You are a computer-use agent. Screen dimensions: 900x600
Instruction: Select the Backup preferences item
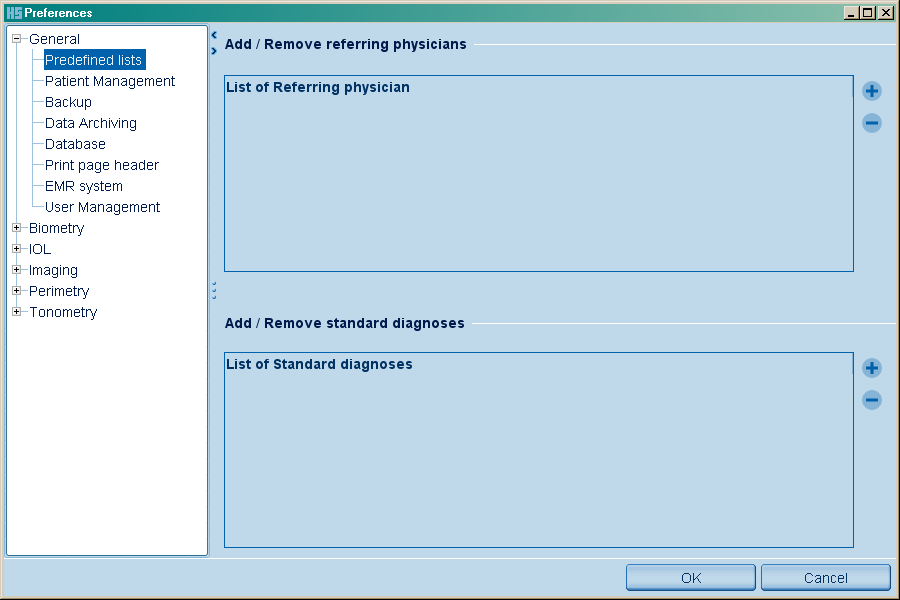click(x=68, y=102)
